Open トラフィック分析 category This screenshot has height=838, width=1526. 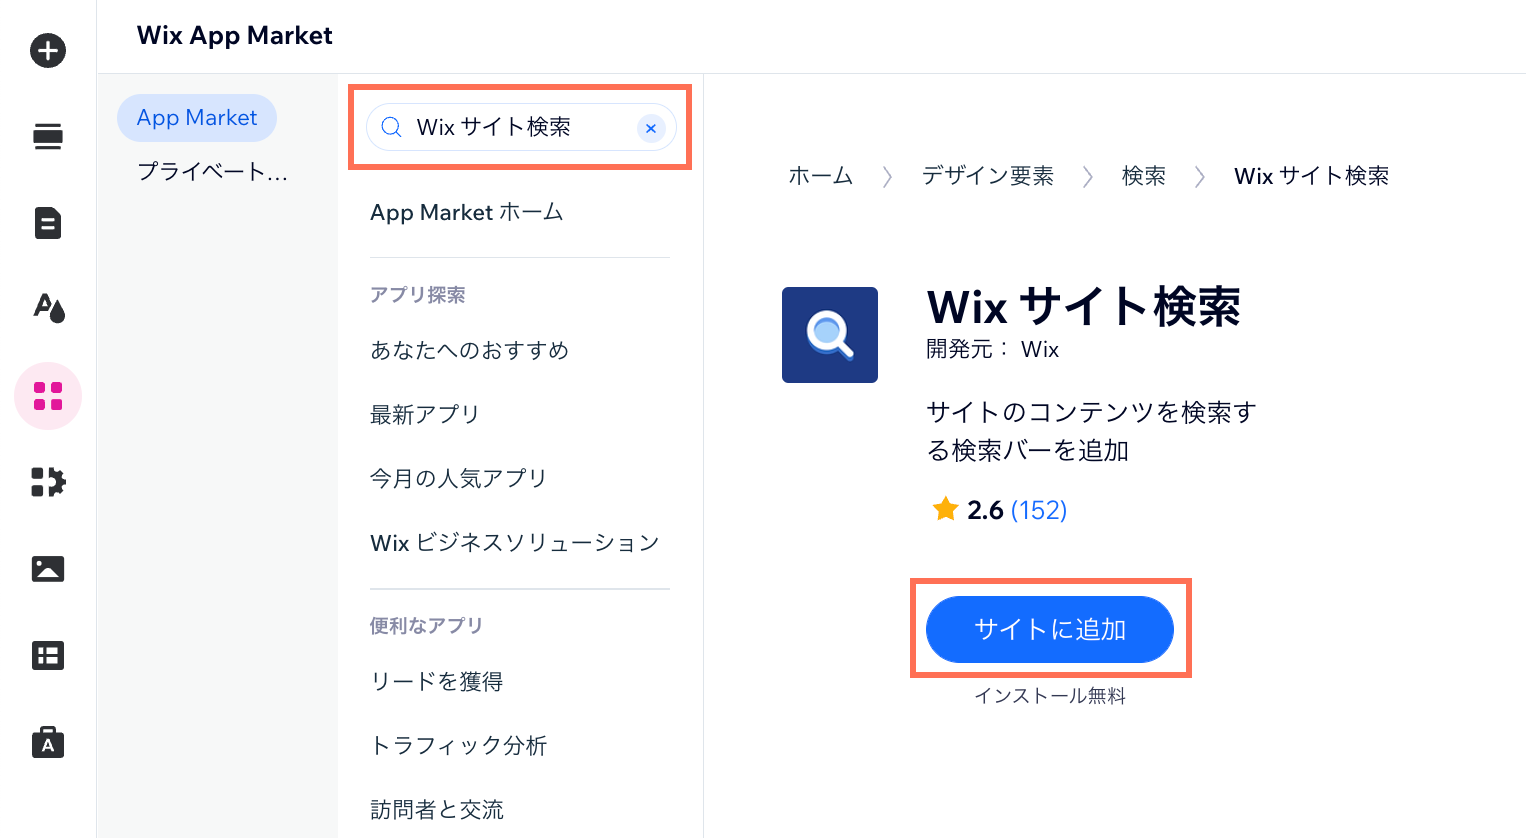point(458,745)
